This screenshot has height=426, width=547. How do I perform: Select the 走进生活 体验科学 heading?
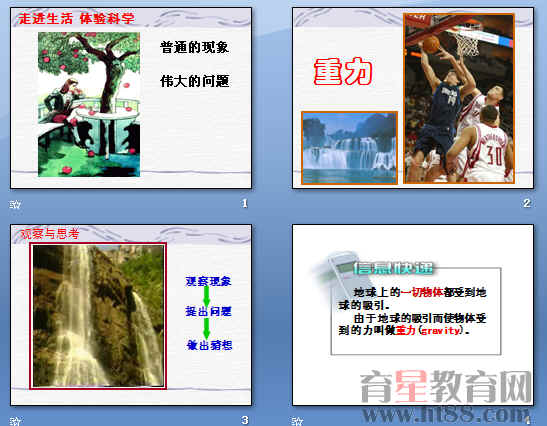click(76, 18)
